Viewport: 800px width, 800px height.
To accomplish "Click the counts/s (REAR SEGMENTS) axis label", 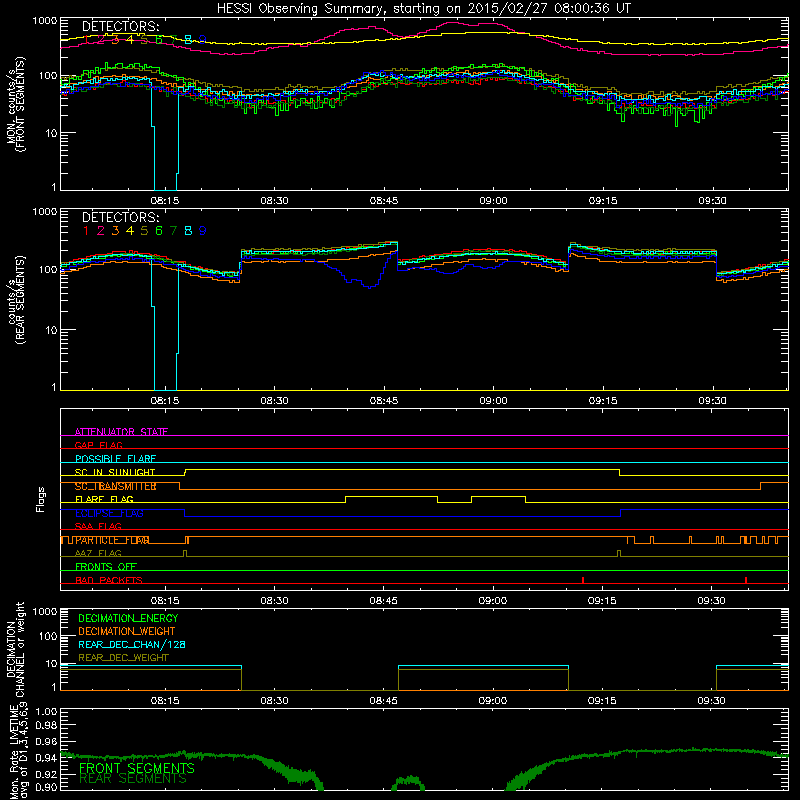I will 16,301.
